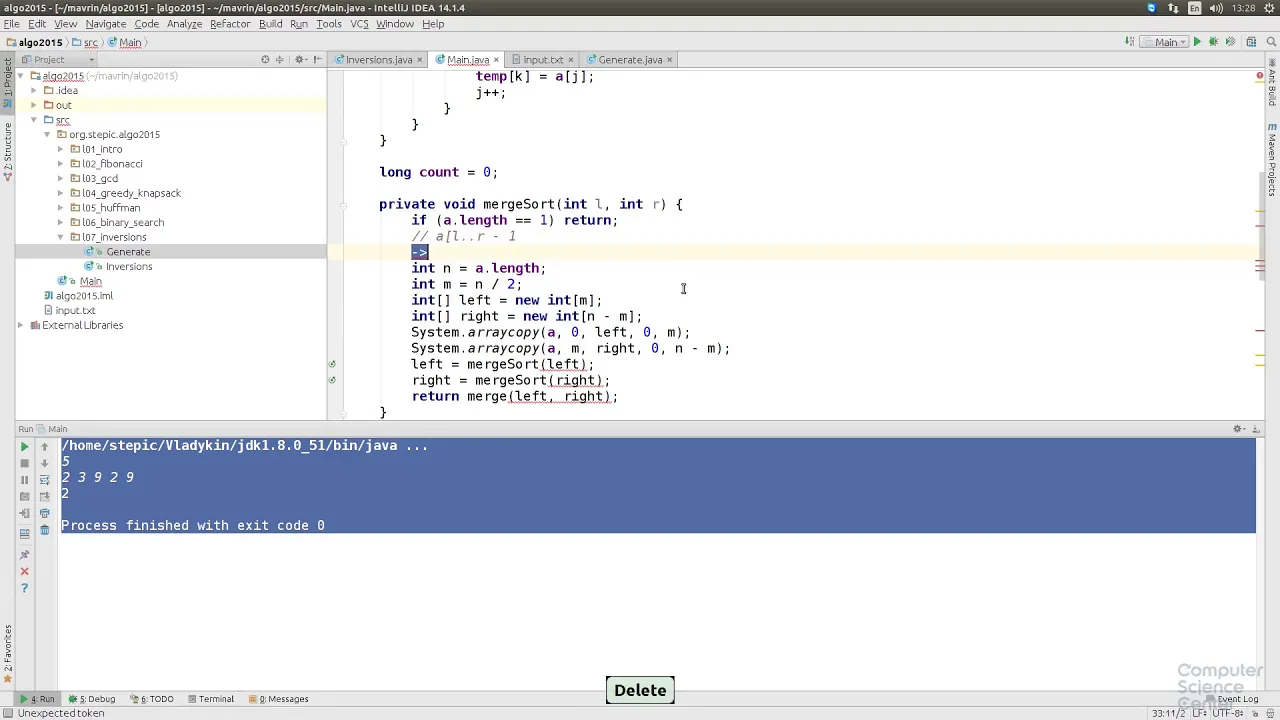
Task: Open the Terminal tool window
Action: (210, 699)
